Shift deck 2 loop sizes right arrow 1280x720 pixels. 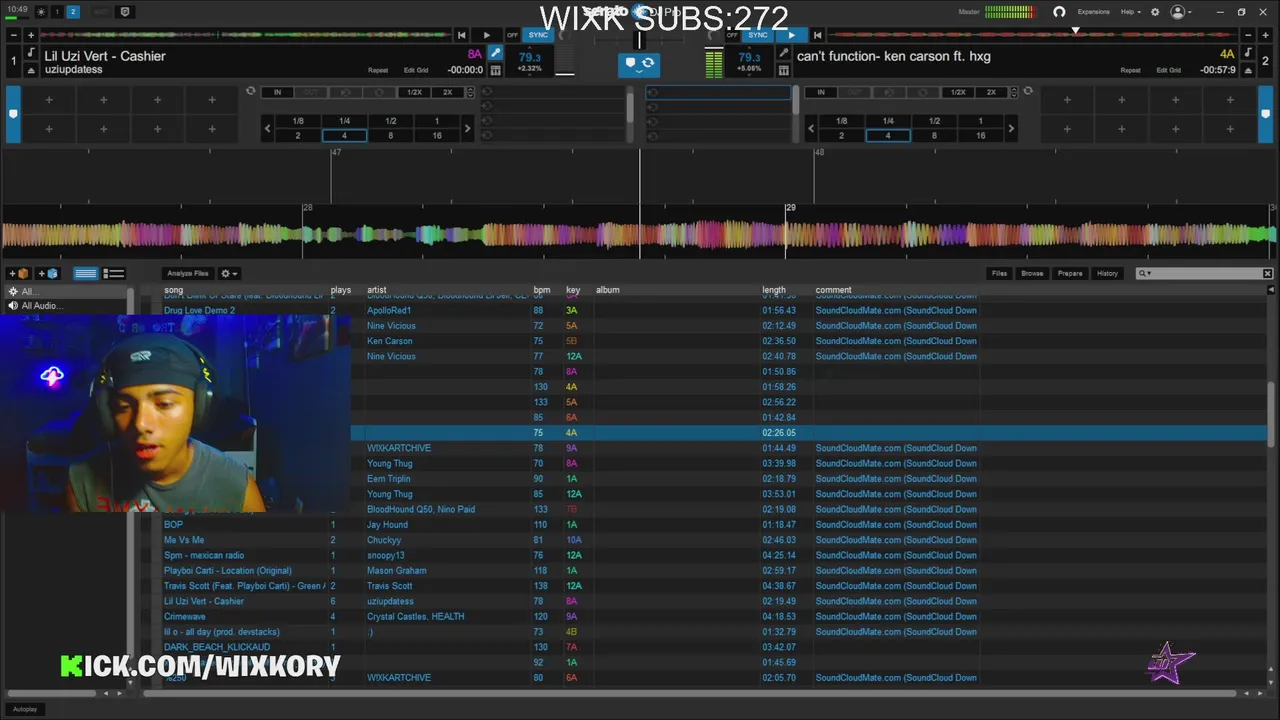click(x=1011, y=128)
